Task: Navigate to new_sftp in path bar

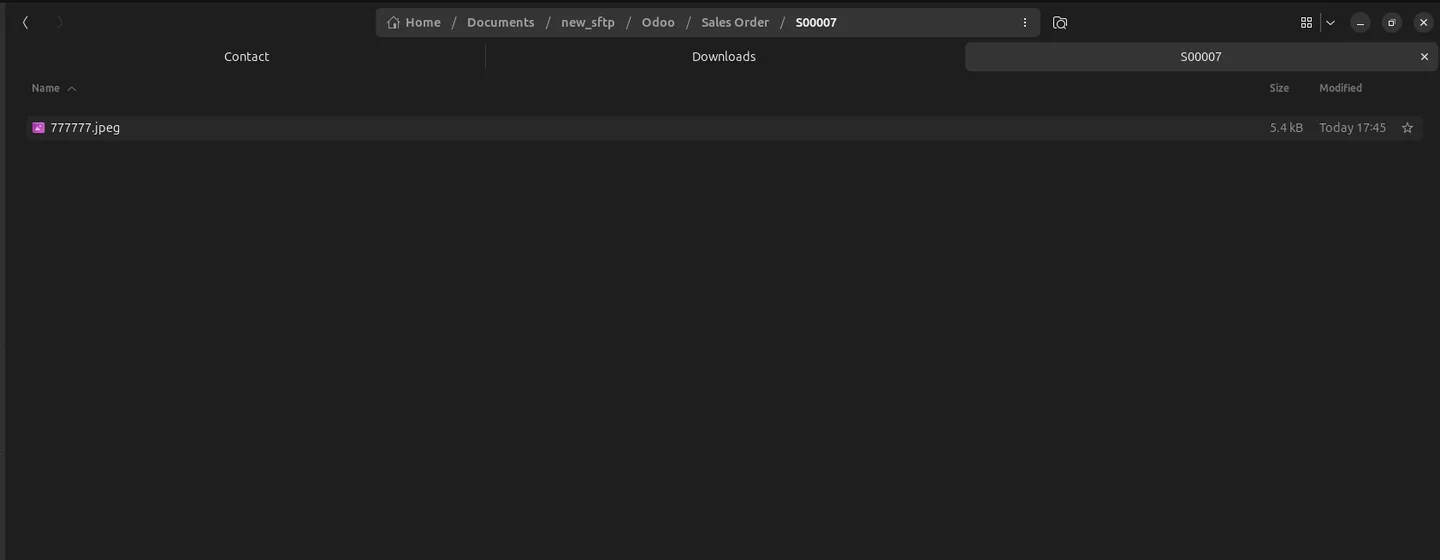Action: (588, 22)
